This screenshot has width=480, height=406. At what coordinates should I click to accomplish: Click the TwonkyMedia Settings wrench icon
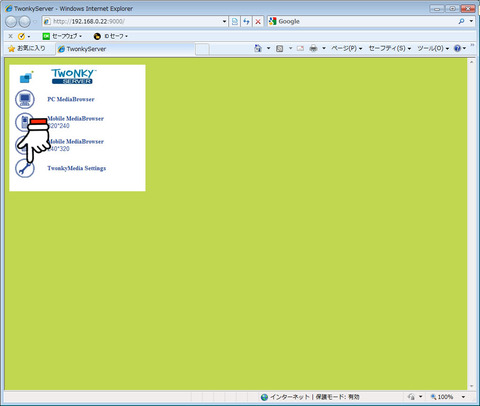click(25, 168)
